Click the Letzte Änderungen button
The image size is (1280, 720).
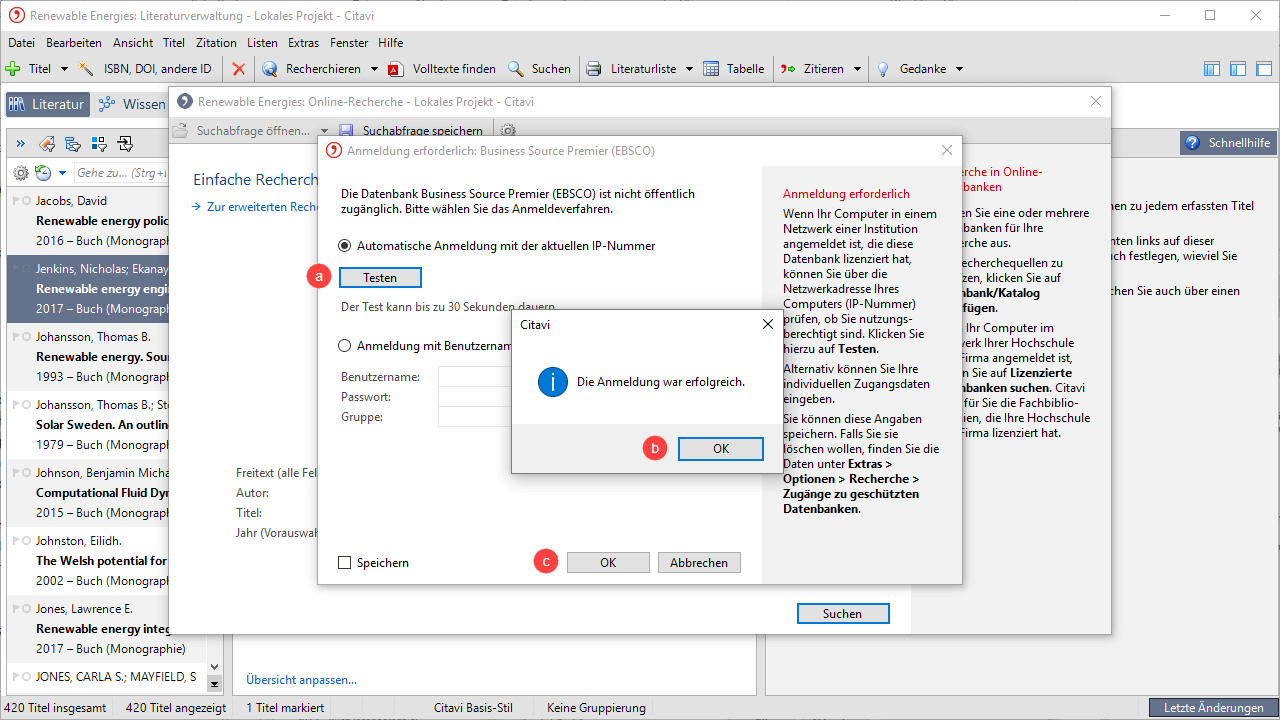tap(1213, 708)
